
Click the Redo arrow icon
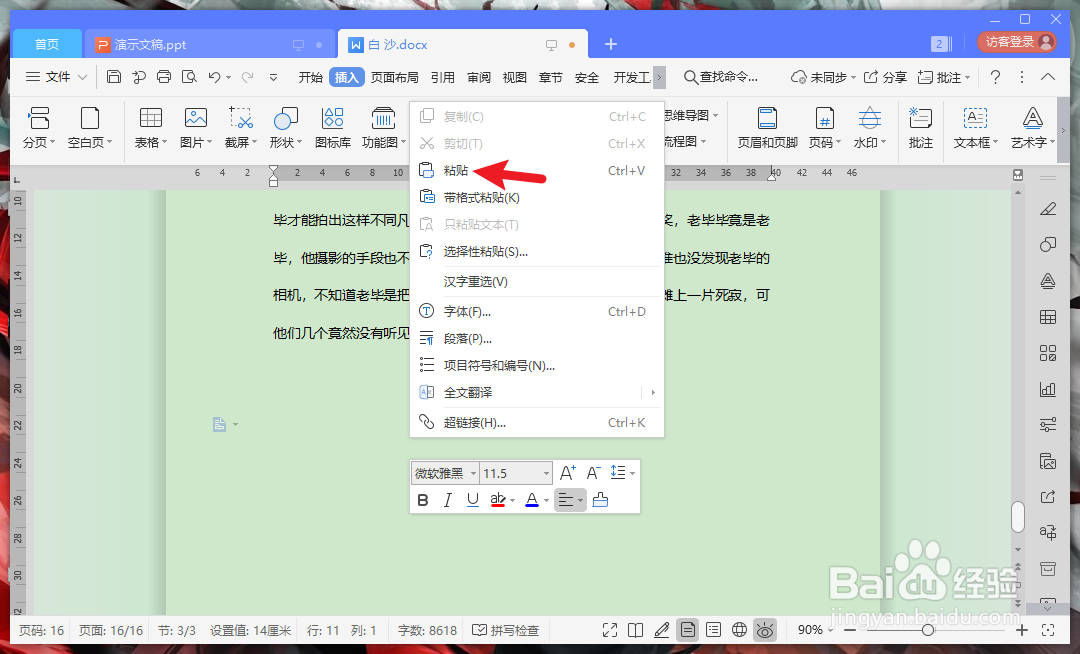[x=247, y=77]
